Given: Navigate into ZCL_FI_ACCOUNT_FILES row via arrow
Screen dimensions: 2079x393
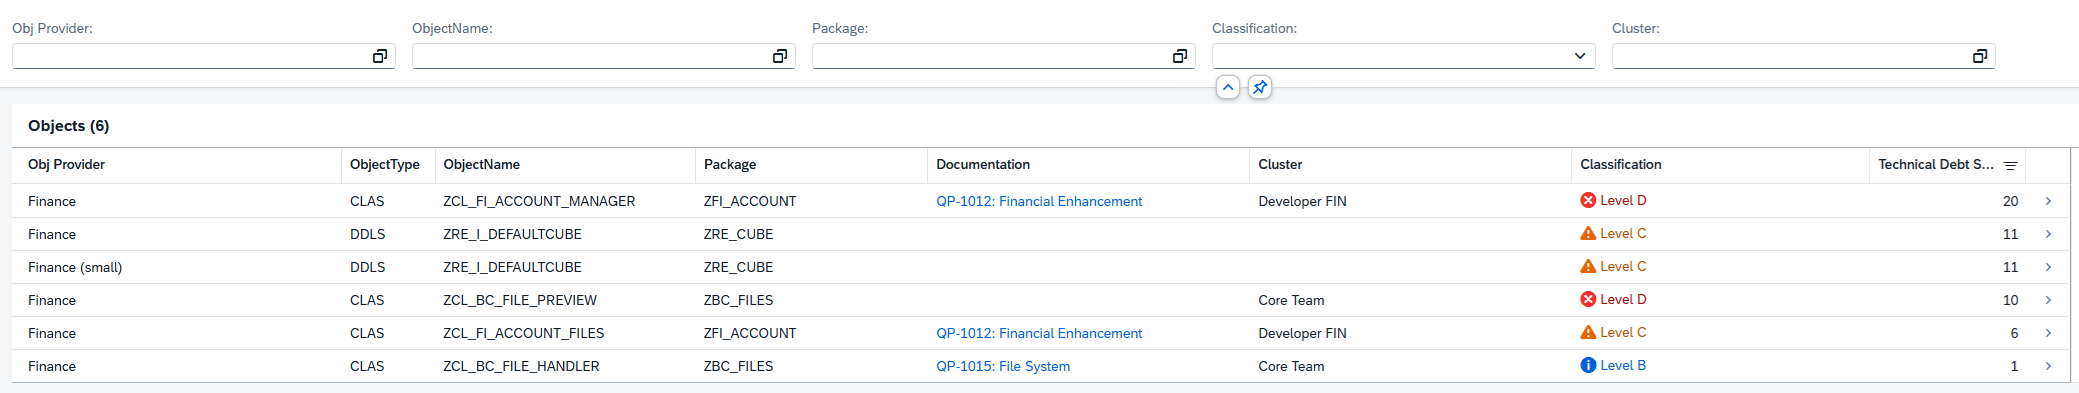Looking at the screenshot, I should click(x=2048, y=333).
